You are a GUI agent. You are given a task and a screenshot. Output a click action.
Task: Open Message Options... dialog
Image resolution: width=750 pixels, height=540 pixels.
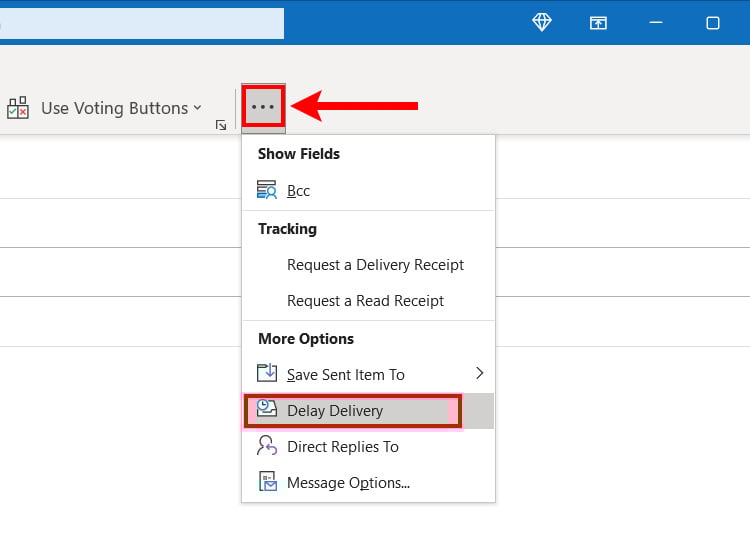coord(368,483)
